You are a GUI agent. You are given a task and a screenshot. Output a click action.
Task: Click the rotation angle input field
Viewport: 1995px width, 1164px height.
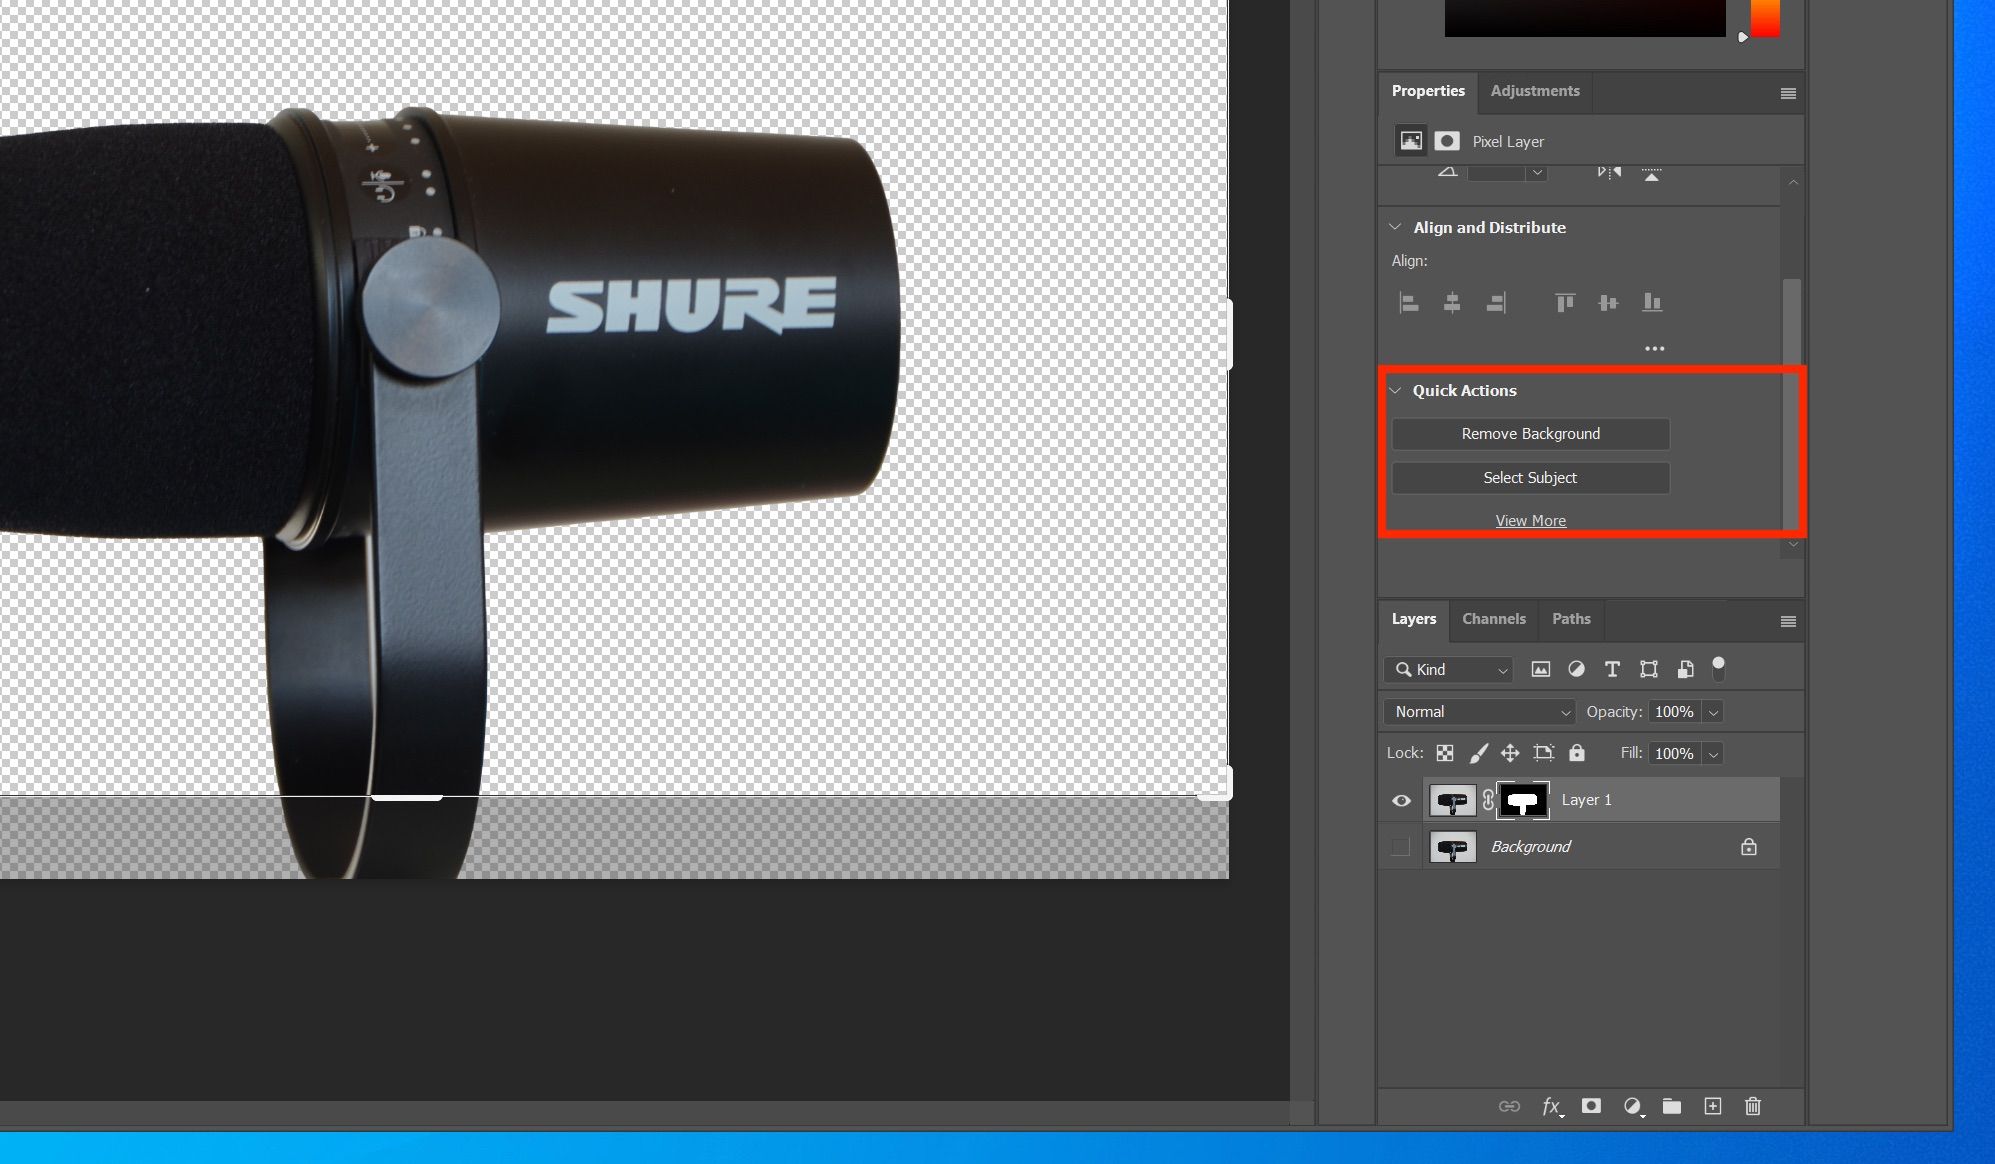(1497, 172)
